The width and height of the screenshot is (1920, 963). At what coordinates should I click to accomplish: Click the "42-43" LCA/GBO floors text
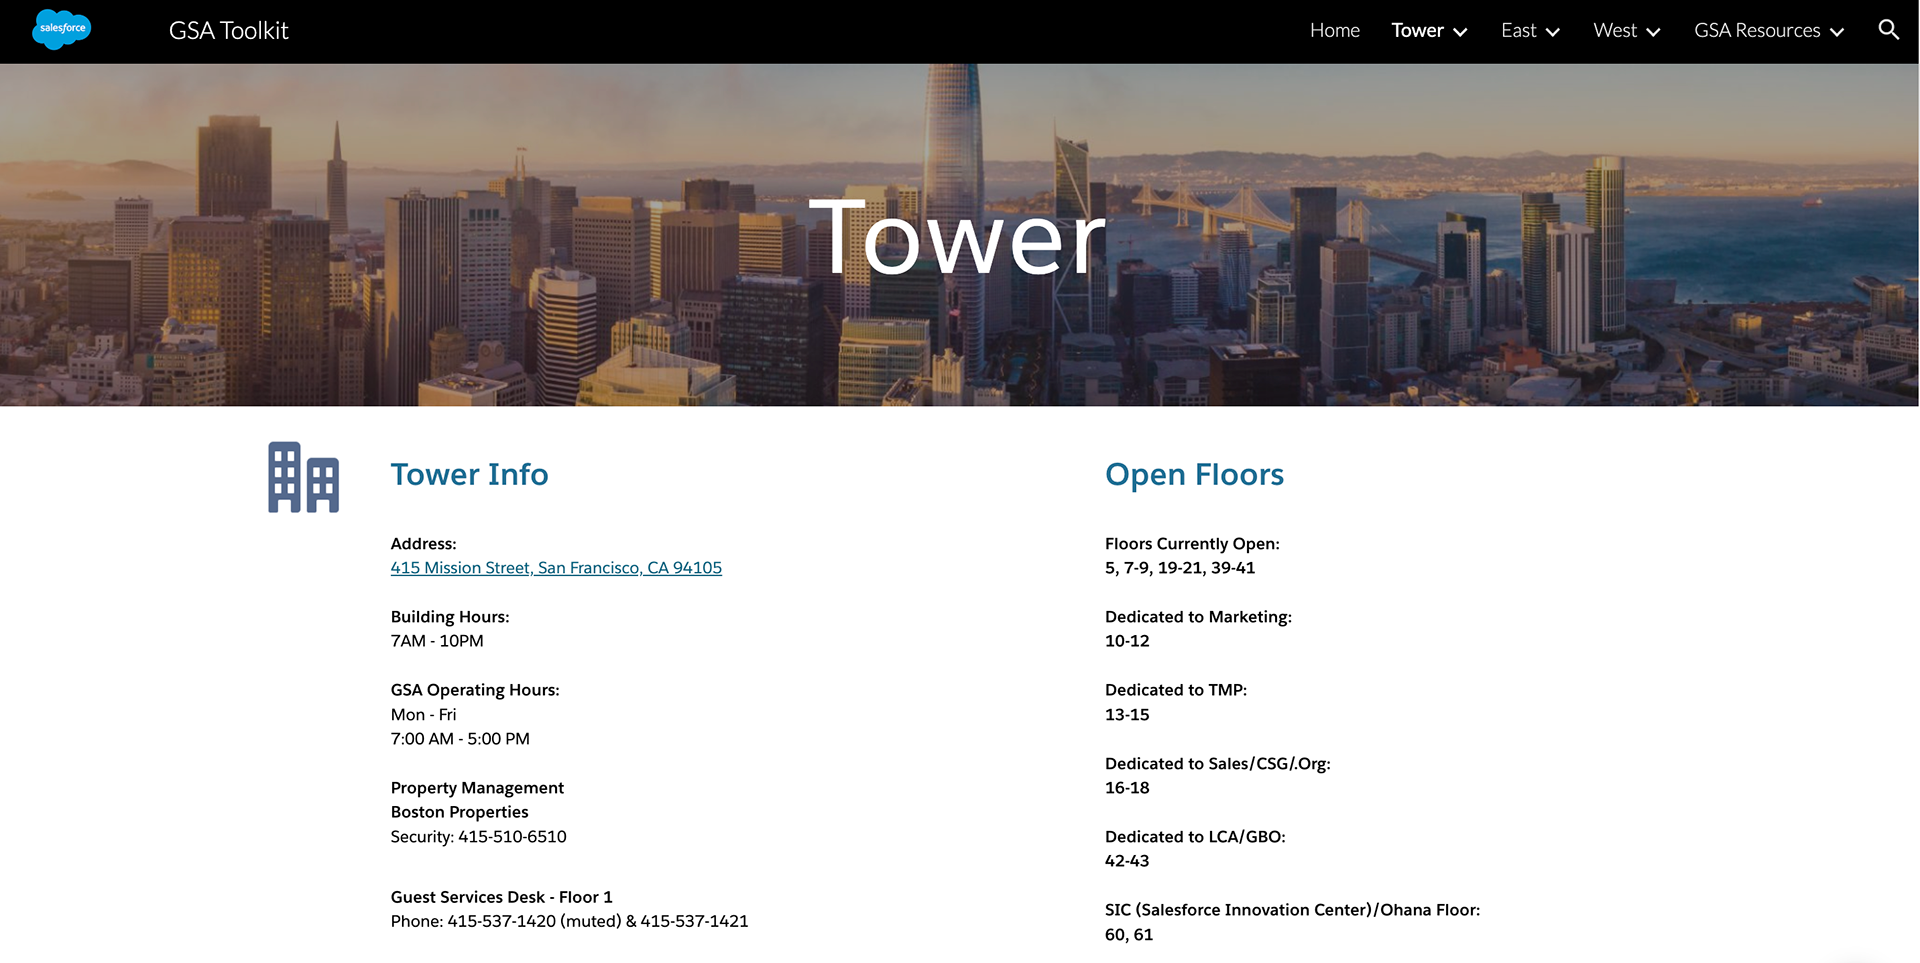1127,861
